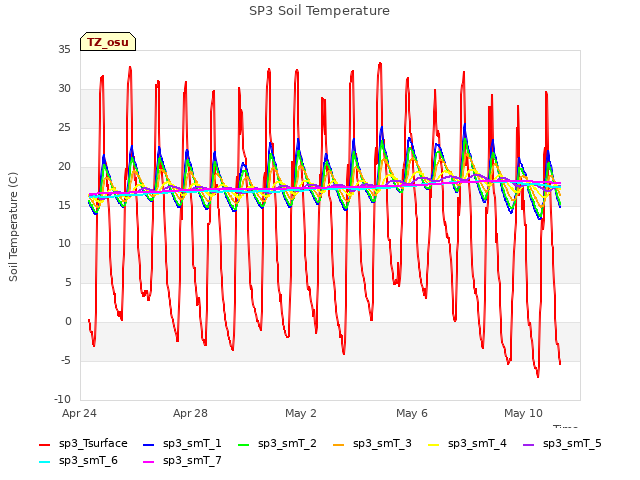Click the -5 y-axis tick label

[x=66, y=360]
